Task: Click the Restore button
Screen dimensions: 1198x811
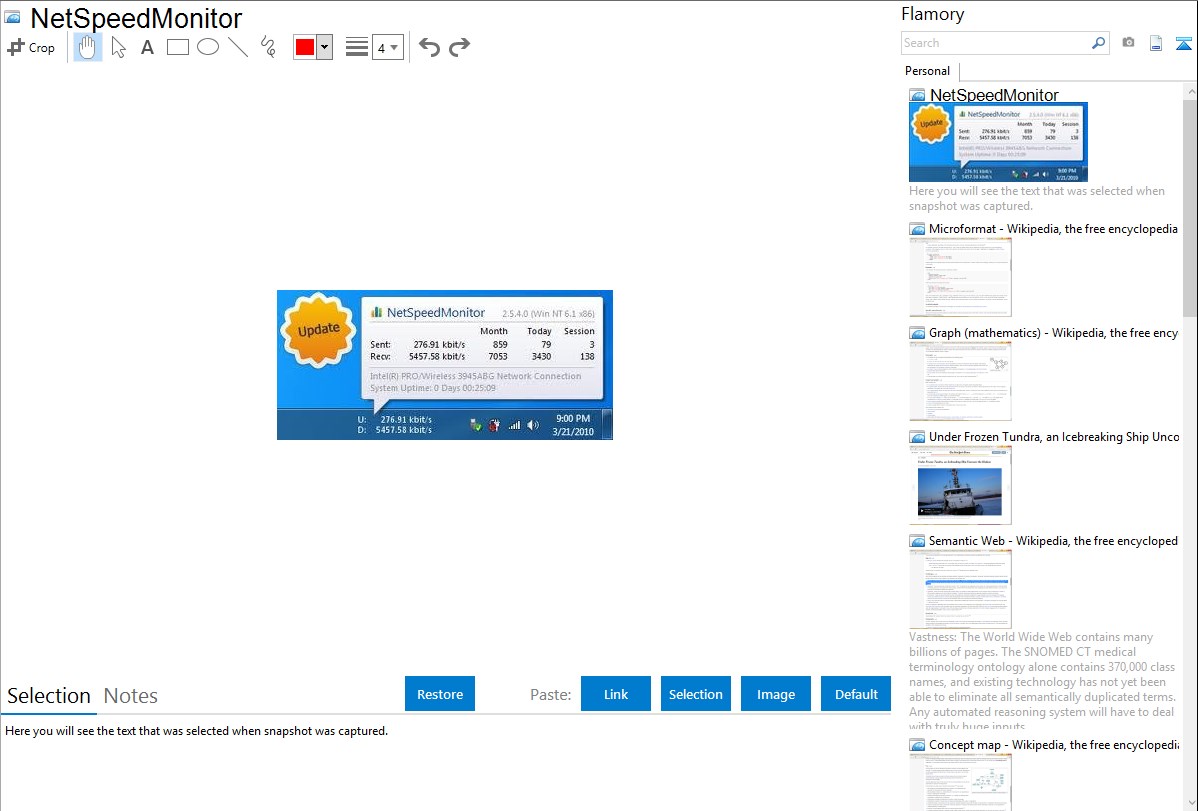Action: tap(440, 694)
